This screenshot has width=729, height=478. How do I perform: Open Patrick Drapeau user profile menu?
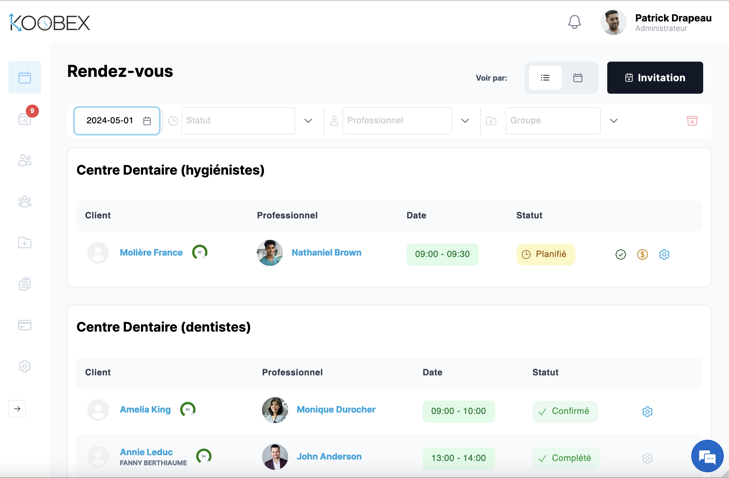click(656, 22)
